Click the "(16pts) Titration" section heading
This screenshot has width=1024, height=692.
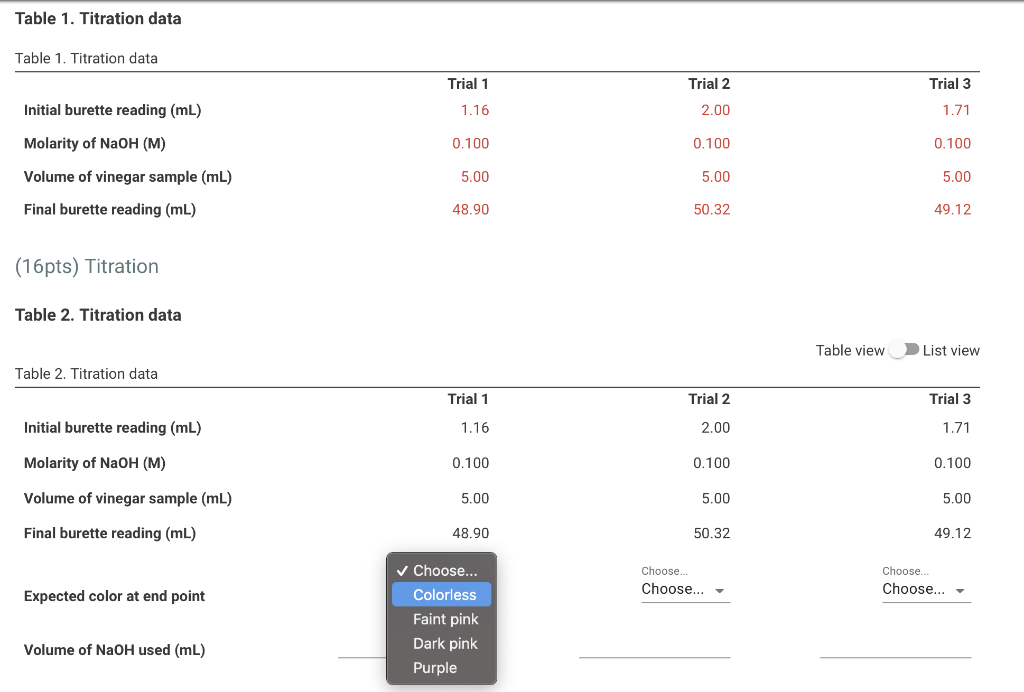coord(86,266)
